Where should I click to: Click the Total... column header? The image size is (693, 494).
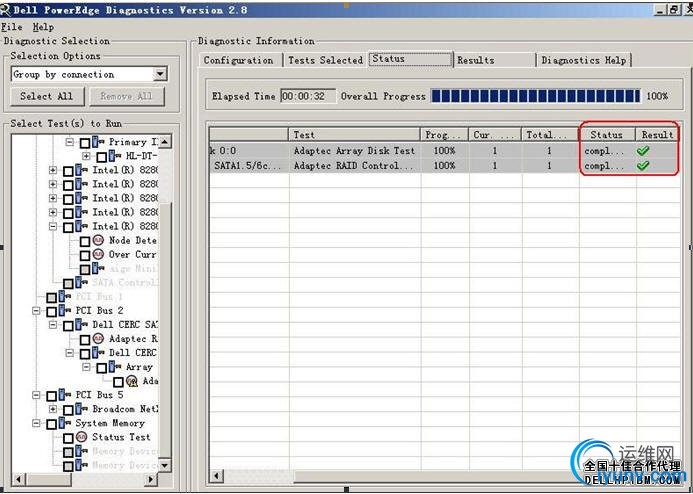[550, 135]
